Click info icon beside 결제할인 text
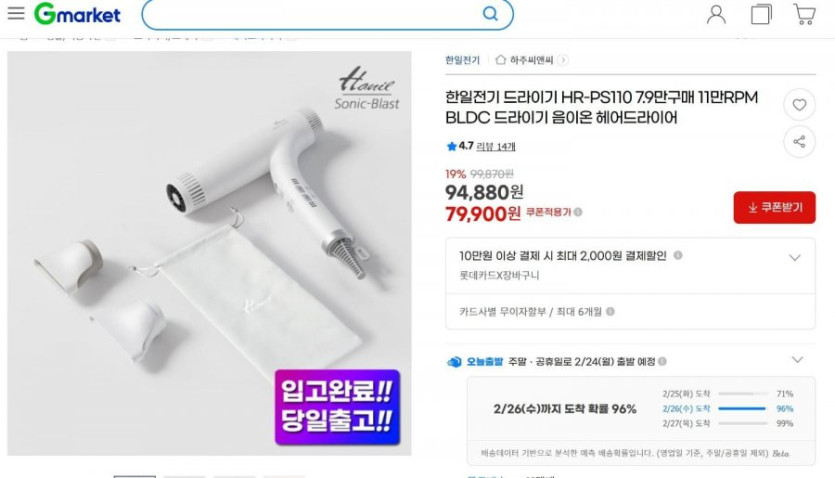835x478 pixels. pos(678,255)
